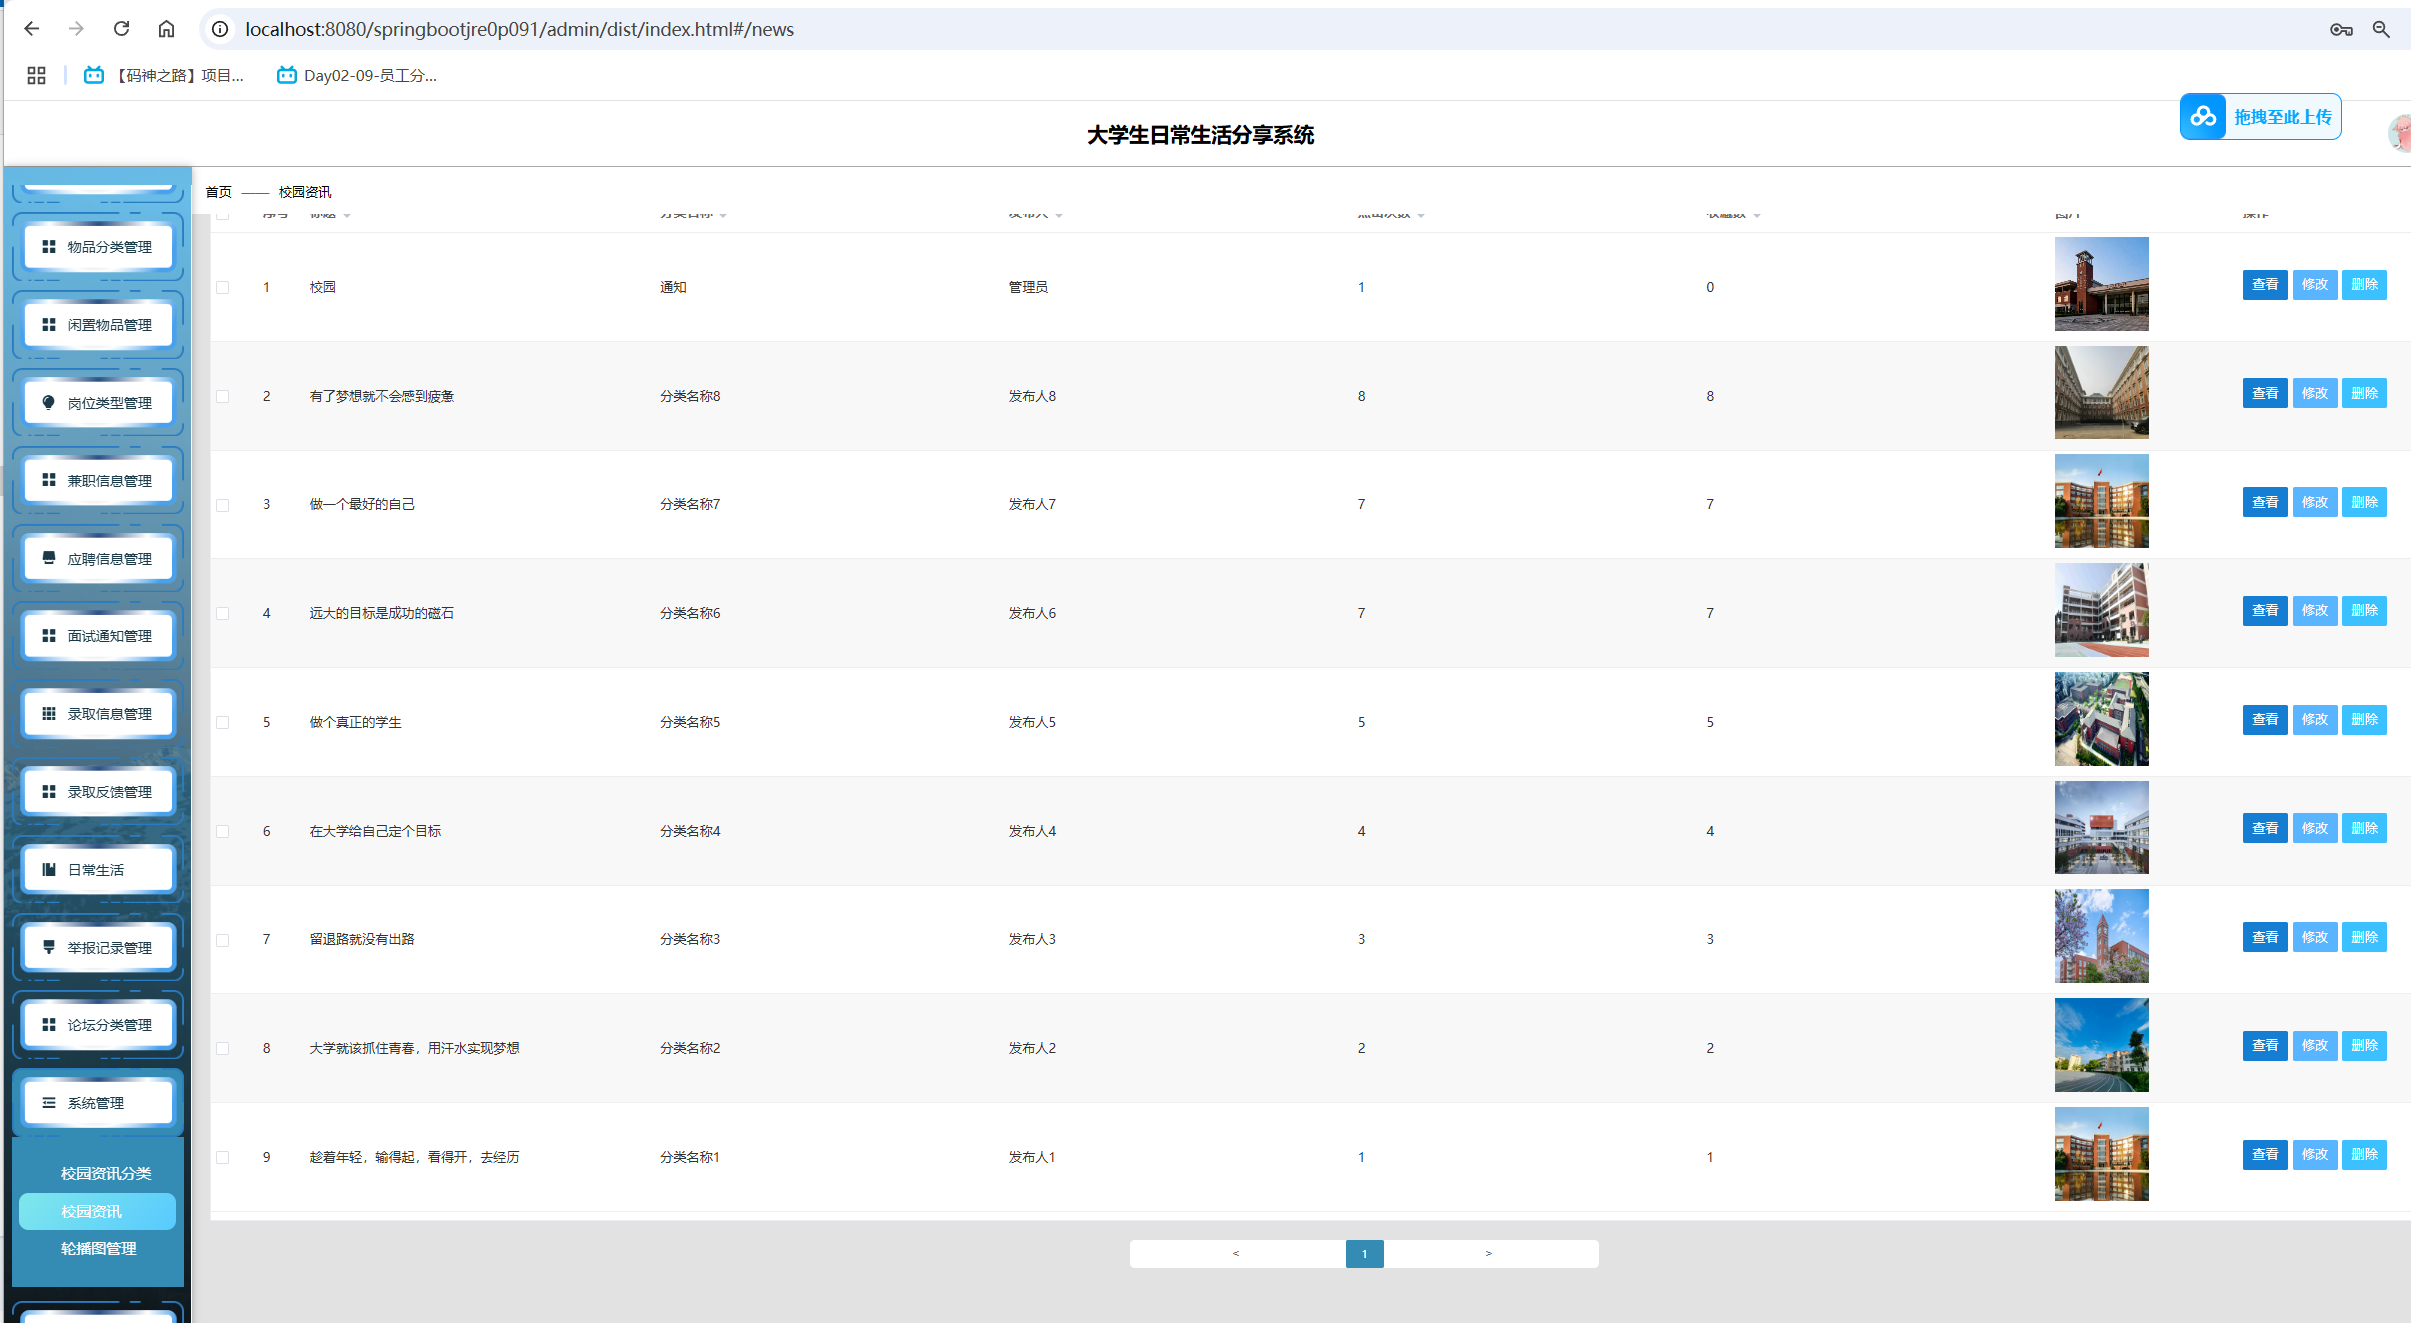Viewport: 2411px width, 1323px height.
Task: Open 轮播图管理 submenu item
Action: pos(98,1249)
